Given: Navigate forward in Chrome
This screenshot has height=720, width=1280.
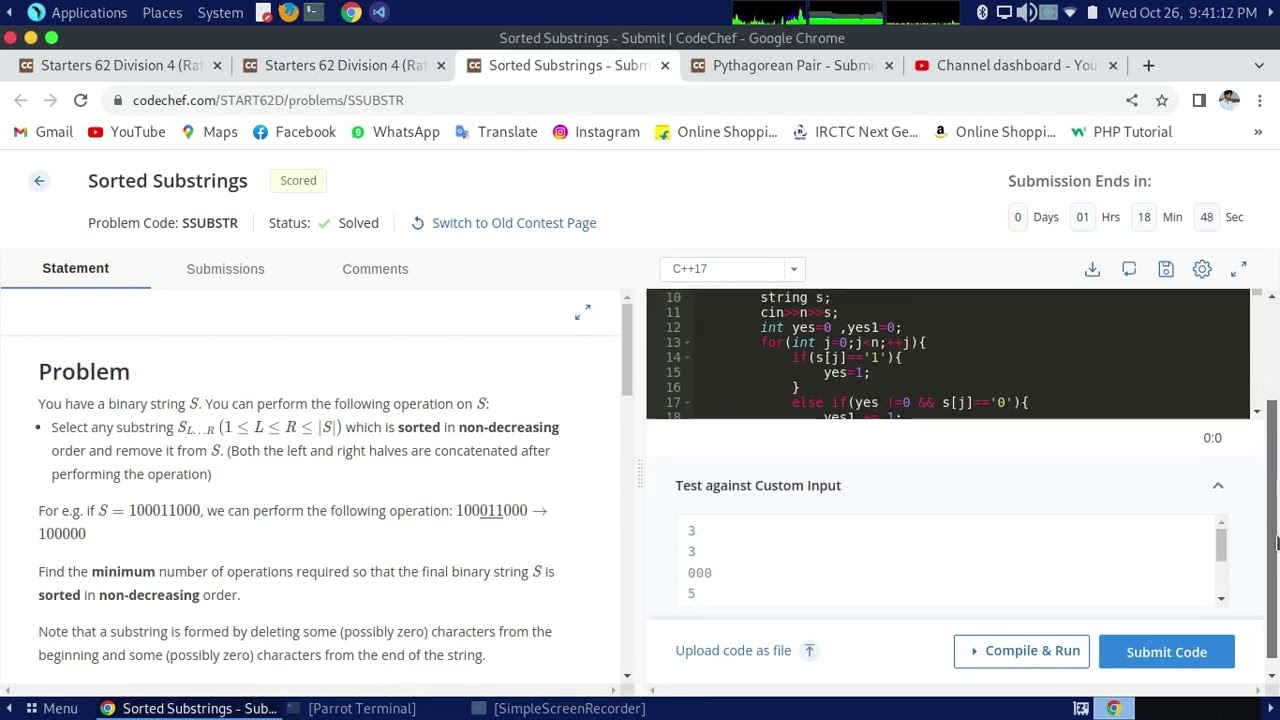Looking at the screenshot, I should point(51,100).
